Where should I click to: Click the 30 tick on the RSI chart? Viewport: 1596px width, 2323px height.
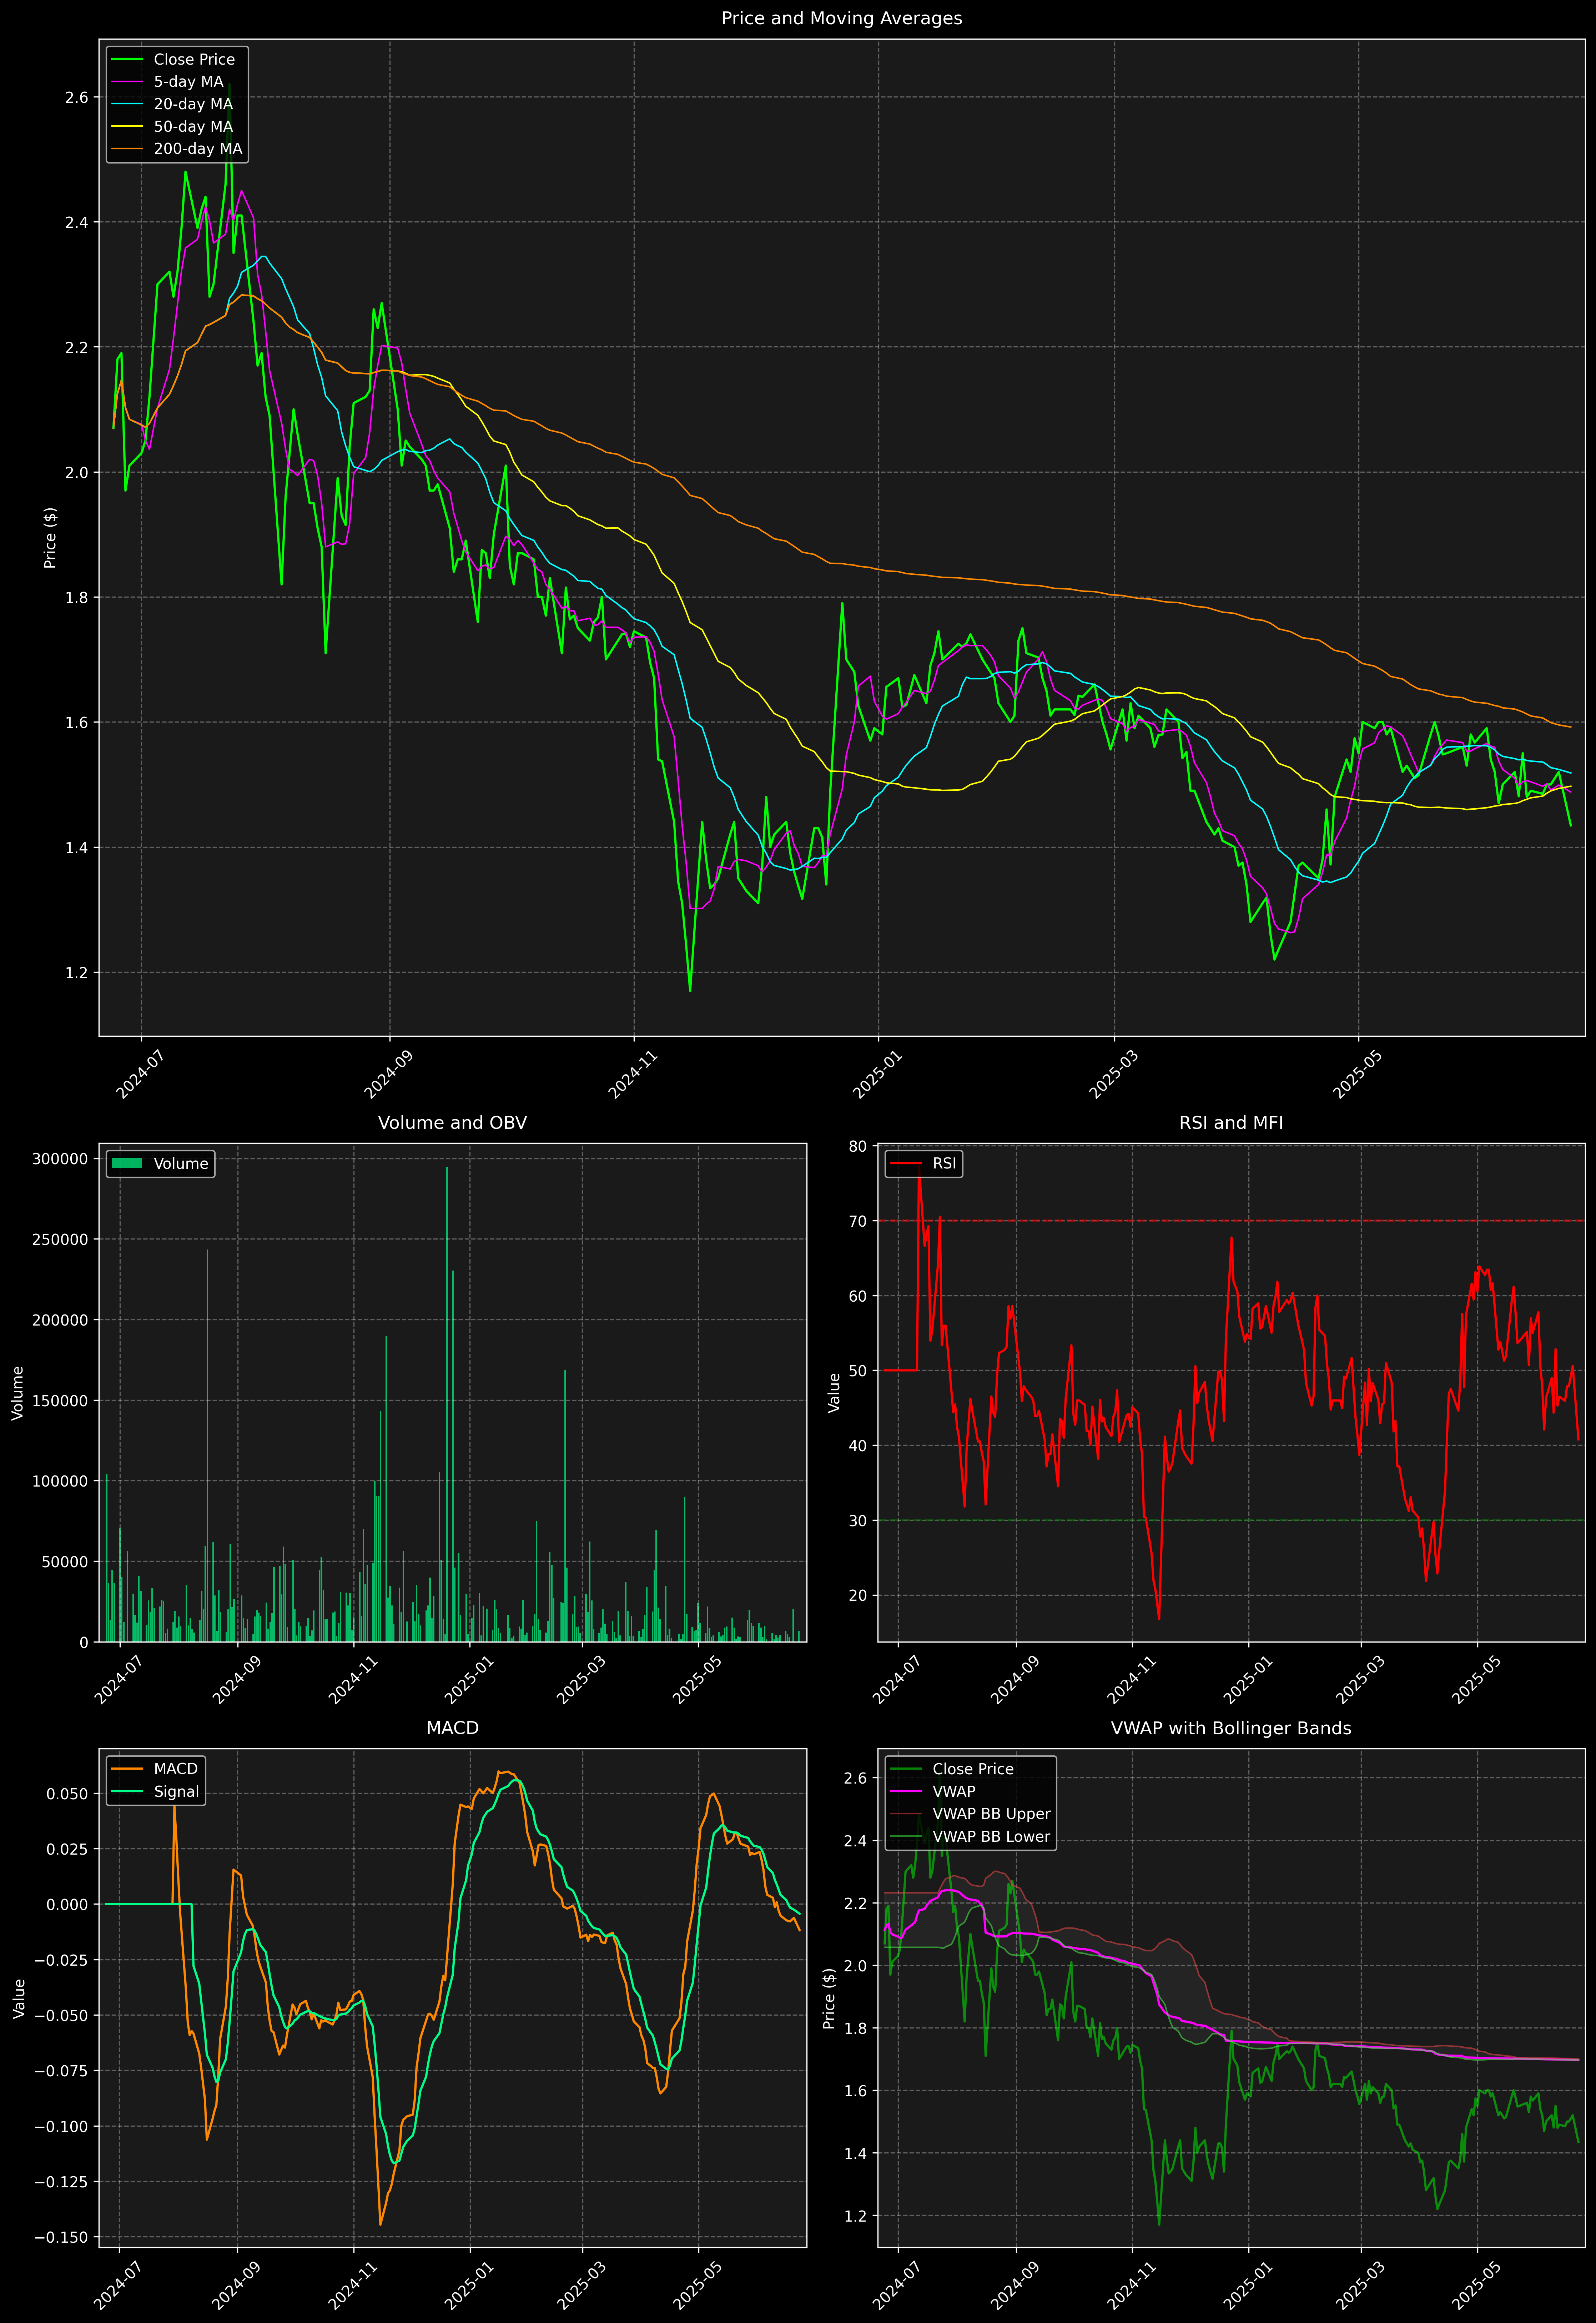(858, 1520)
